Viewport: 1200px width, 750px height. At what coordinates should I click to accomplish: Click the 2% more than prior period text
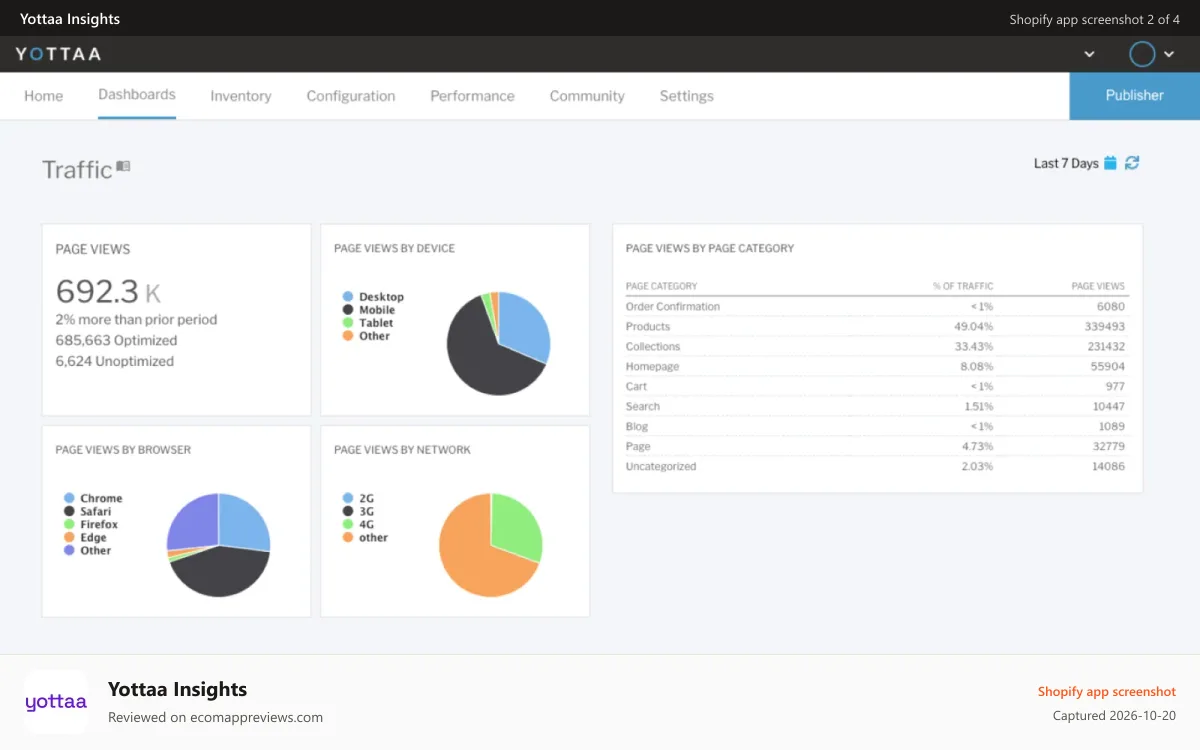(x=136, y=320)
